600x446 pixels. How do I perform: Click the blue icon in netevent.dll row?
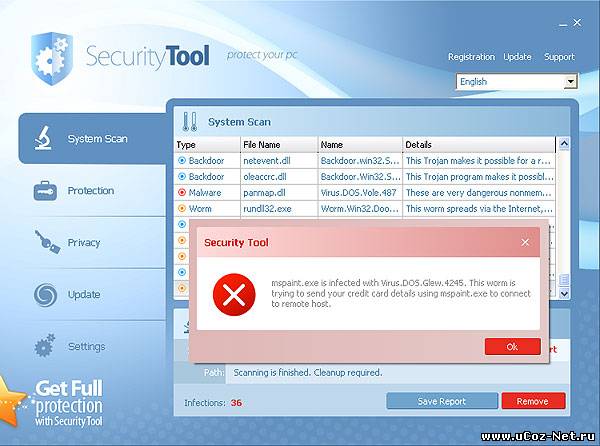[182, 161]
